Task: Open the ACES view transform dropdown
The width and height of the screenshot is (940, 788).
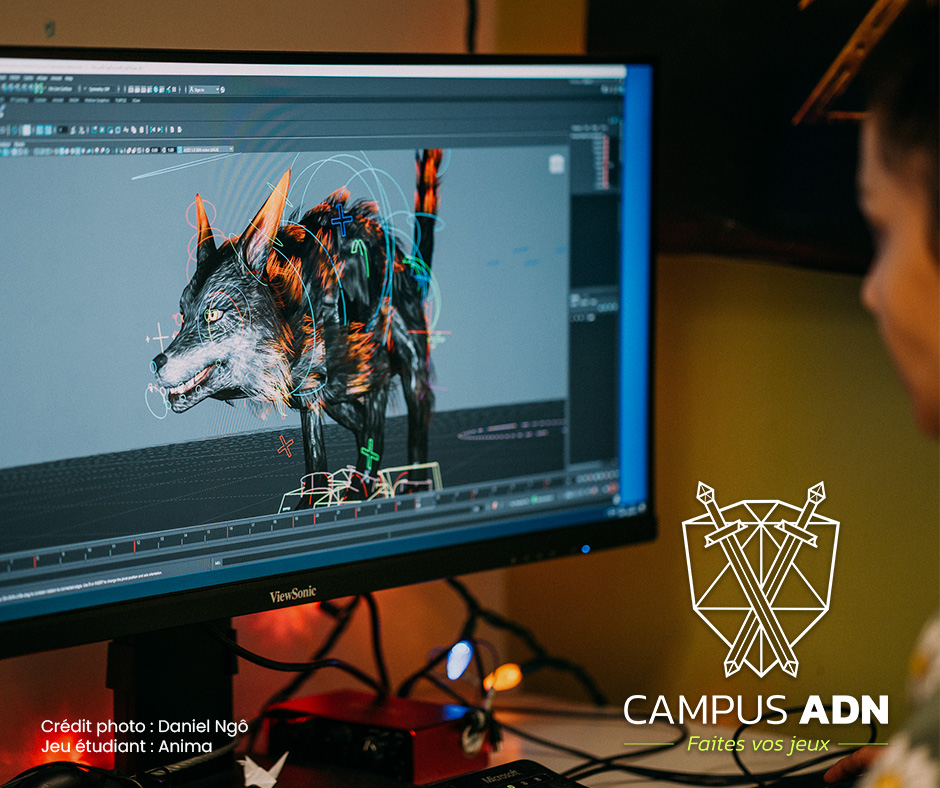Action: click(x=208, y=149)
